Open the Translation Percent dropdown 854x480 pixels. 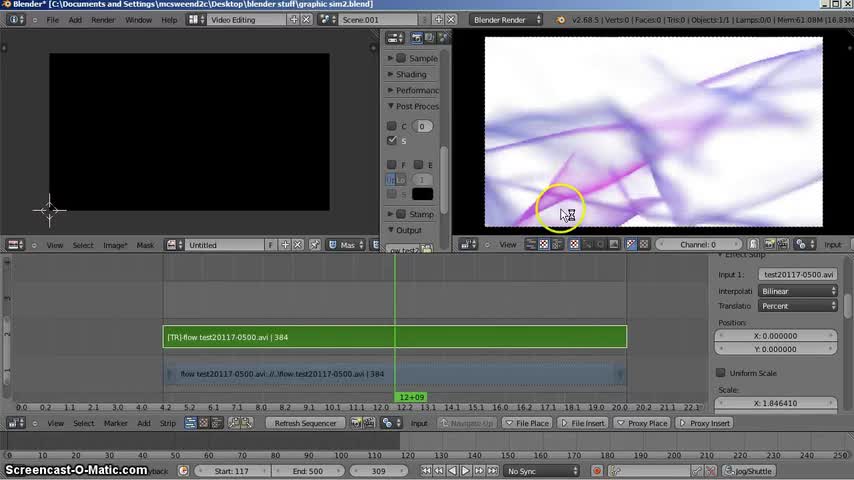click(x=797, y=306)
